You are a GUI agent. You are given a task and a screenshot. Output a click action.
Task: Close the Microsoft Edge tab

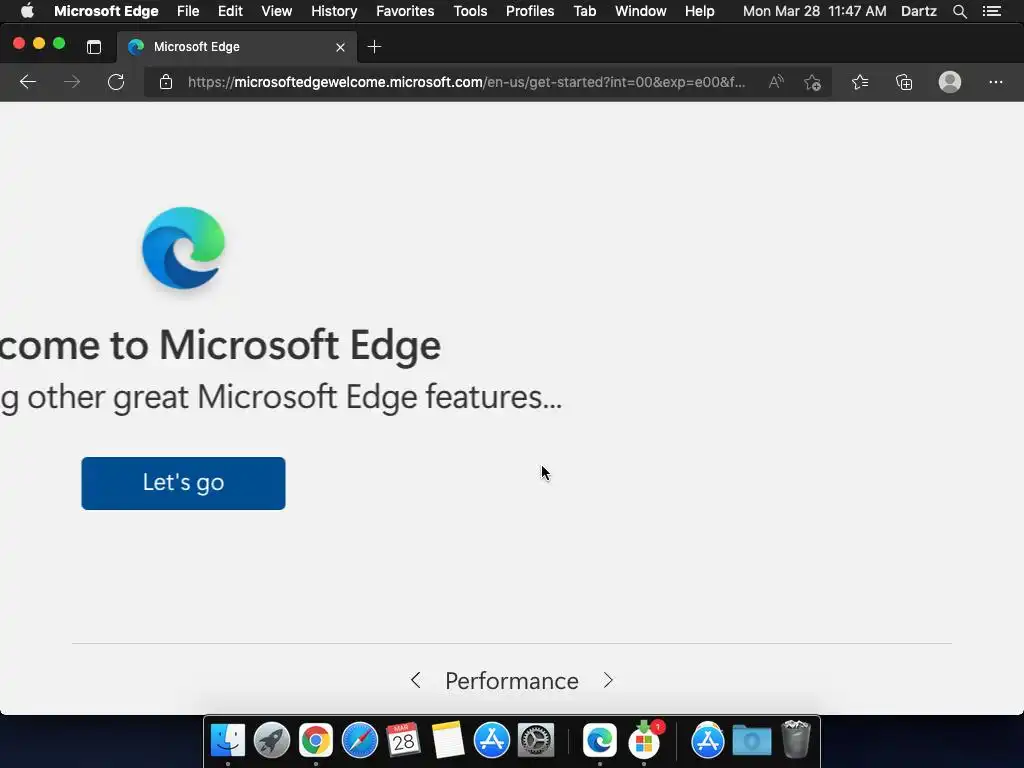tap(340, 47)
